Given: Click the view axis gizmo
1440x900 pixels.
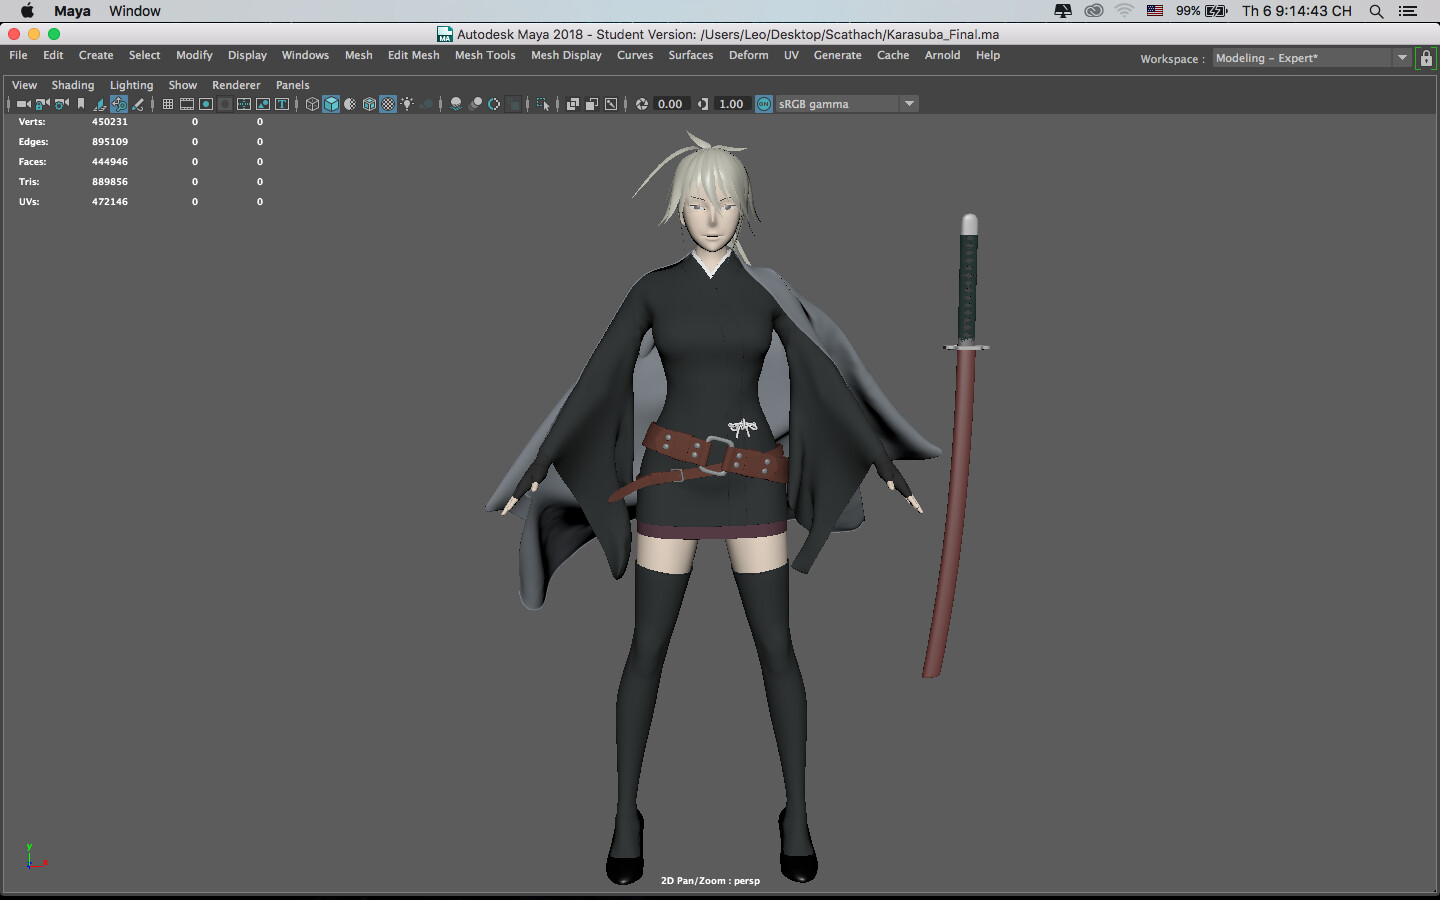Looking at the screenshot, I should pos(36,857).
